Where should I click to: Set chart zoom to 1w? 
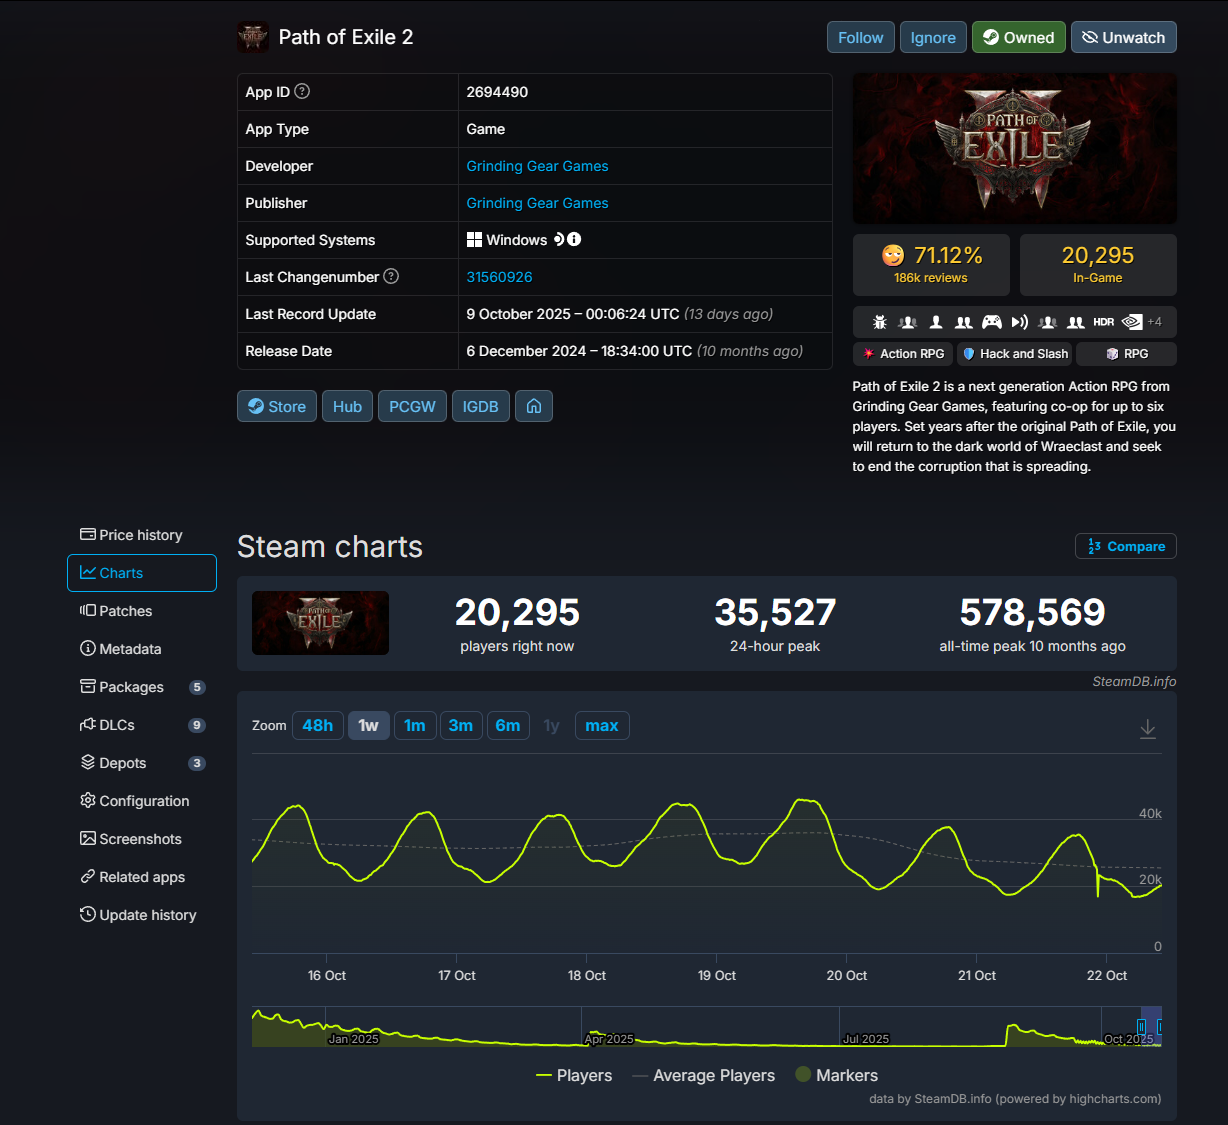pos(369,726)
